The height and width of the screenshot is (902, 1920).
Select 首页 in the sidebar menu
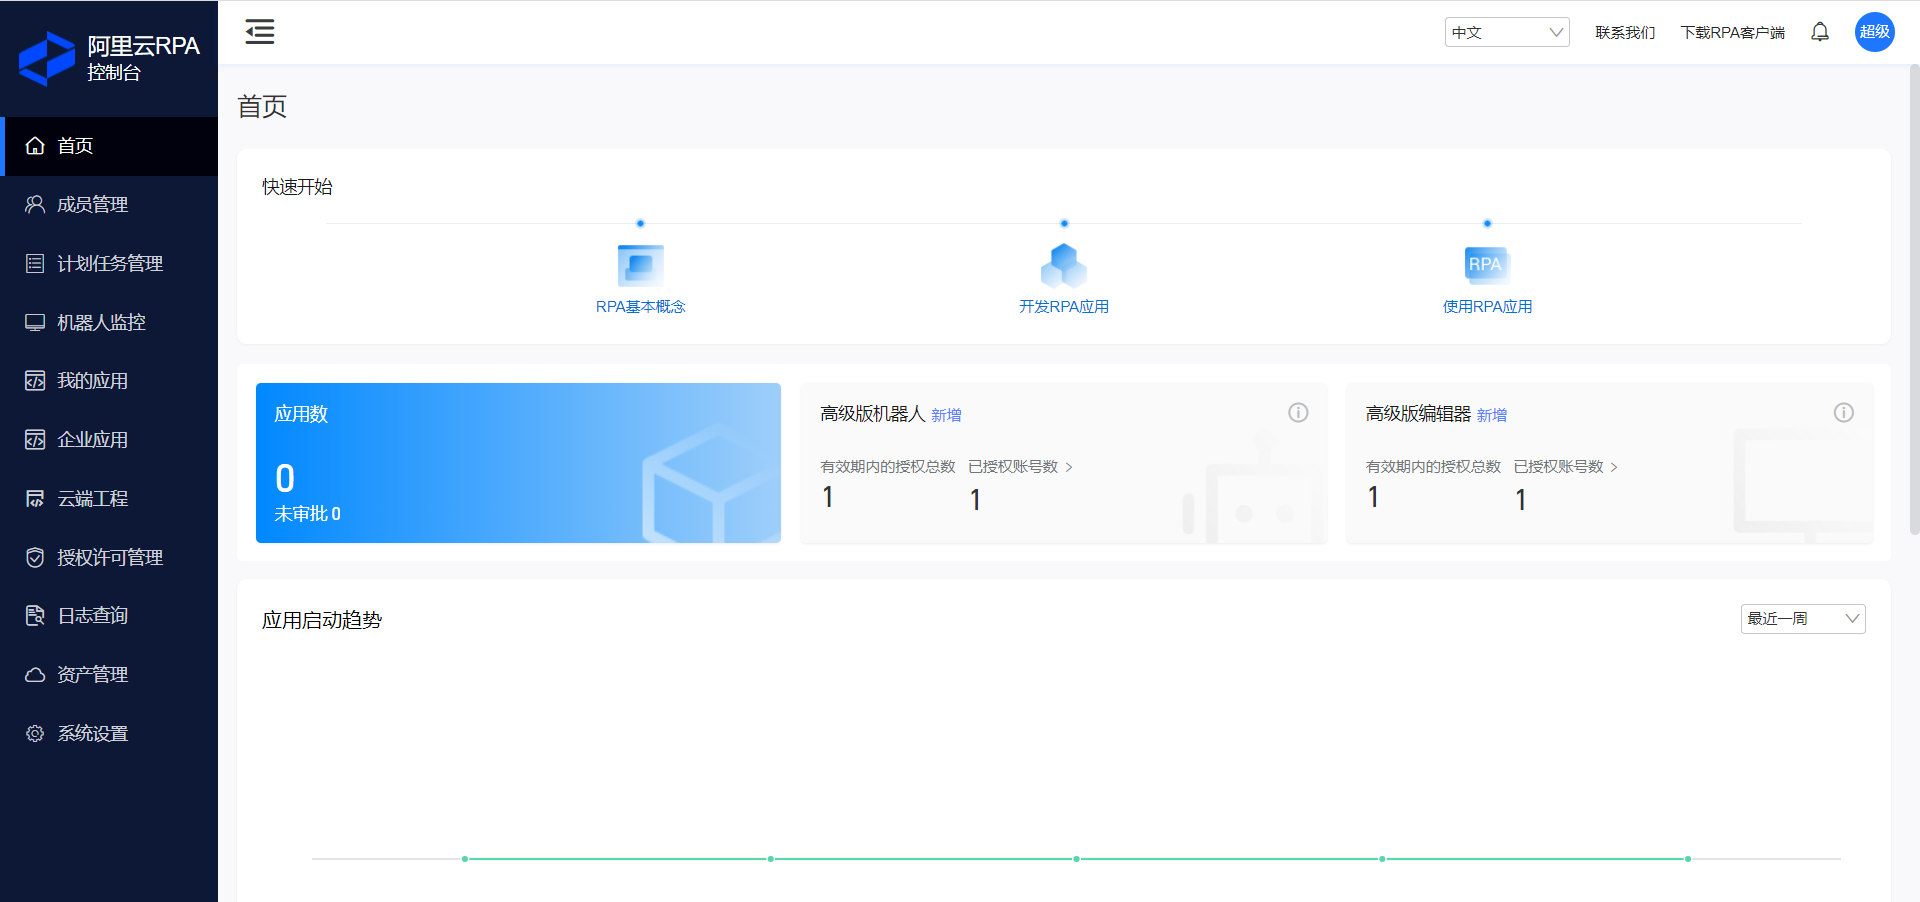point(75,146)
